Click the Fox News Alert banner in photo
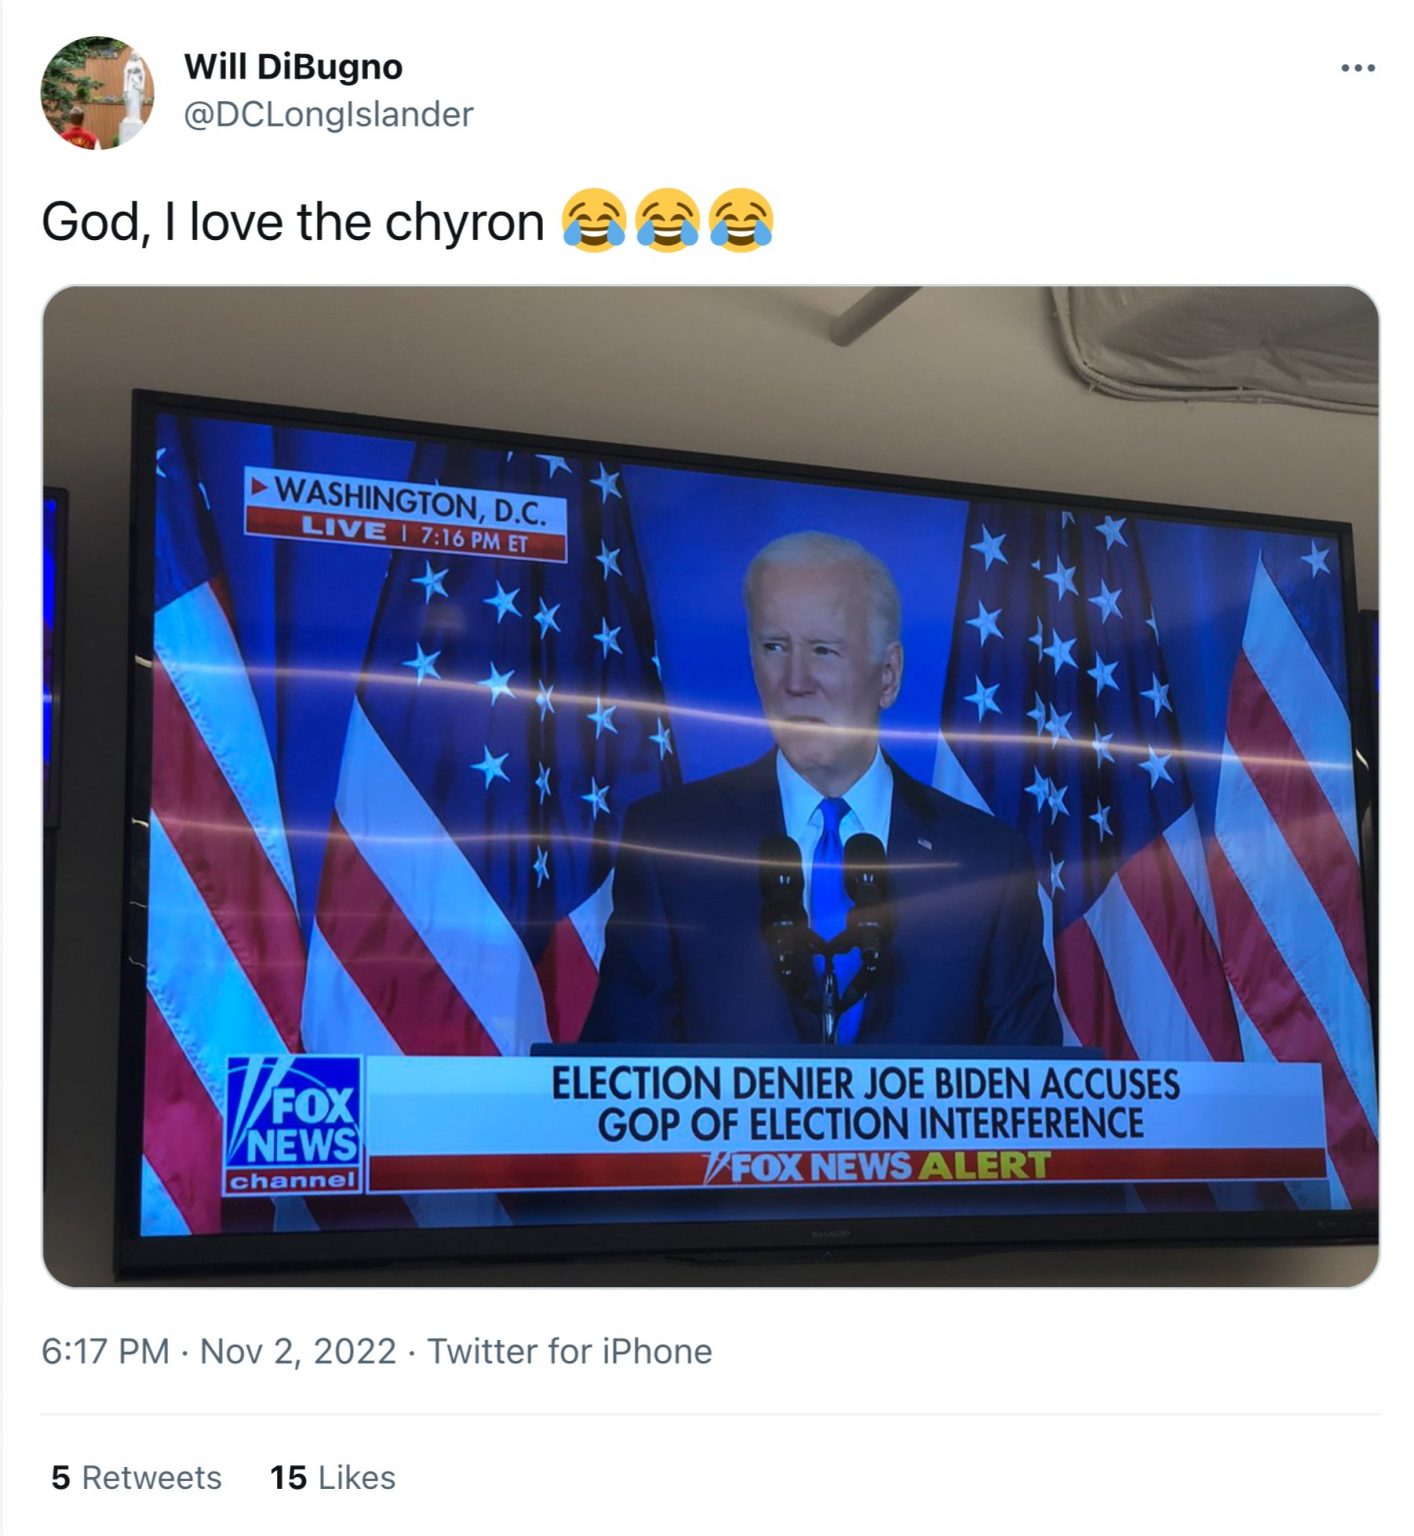 (x=880, y=1166)
